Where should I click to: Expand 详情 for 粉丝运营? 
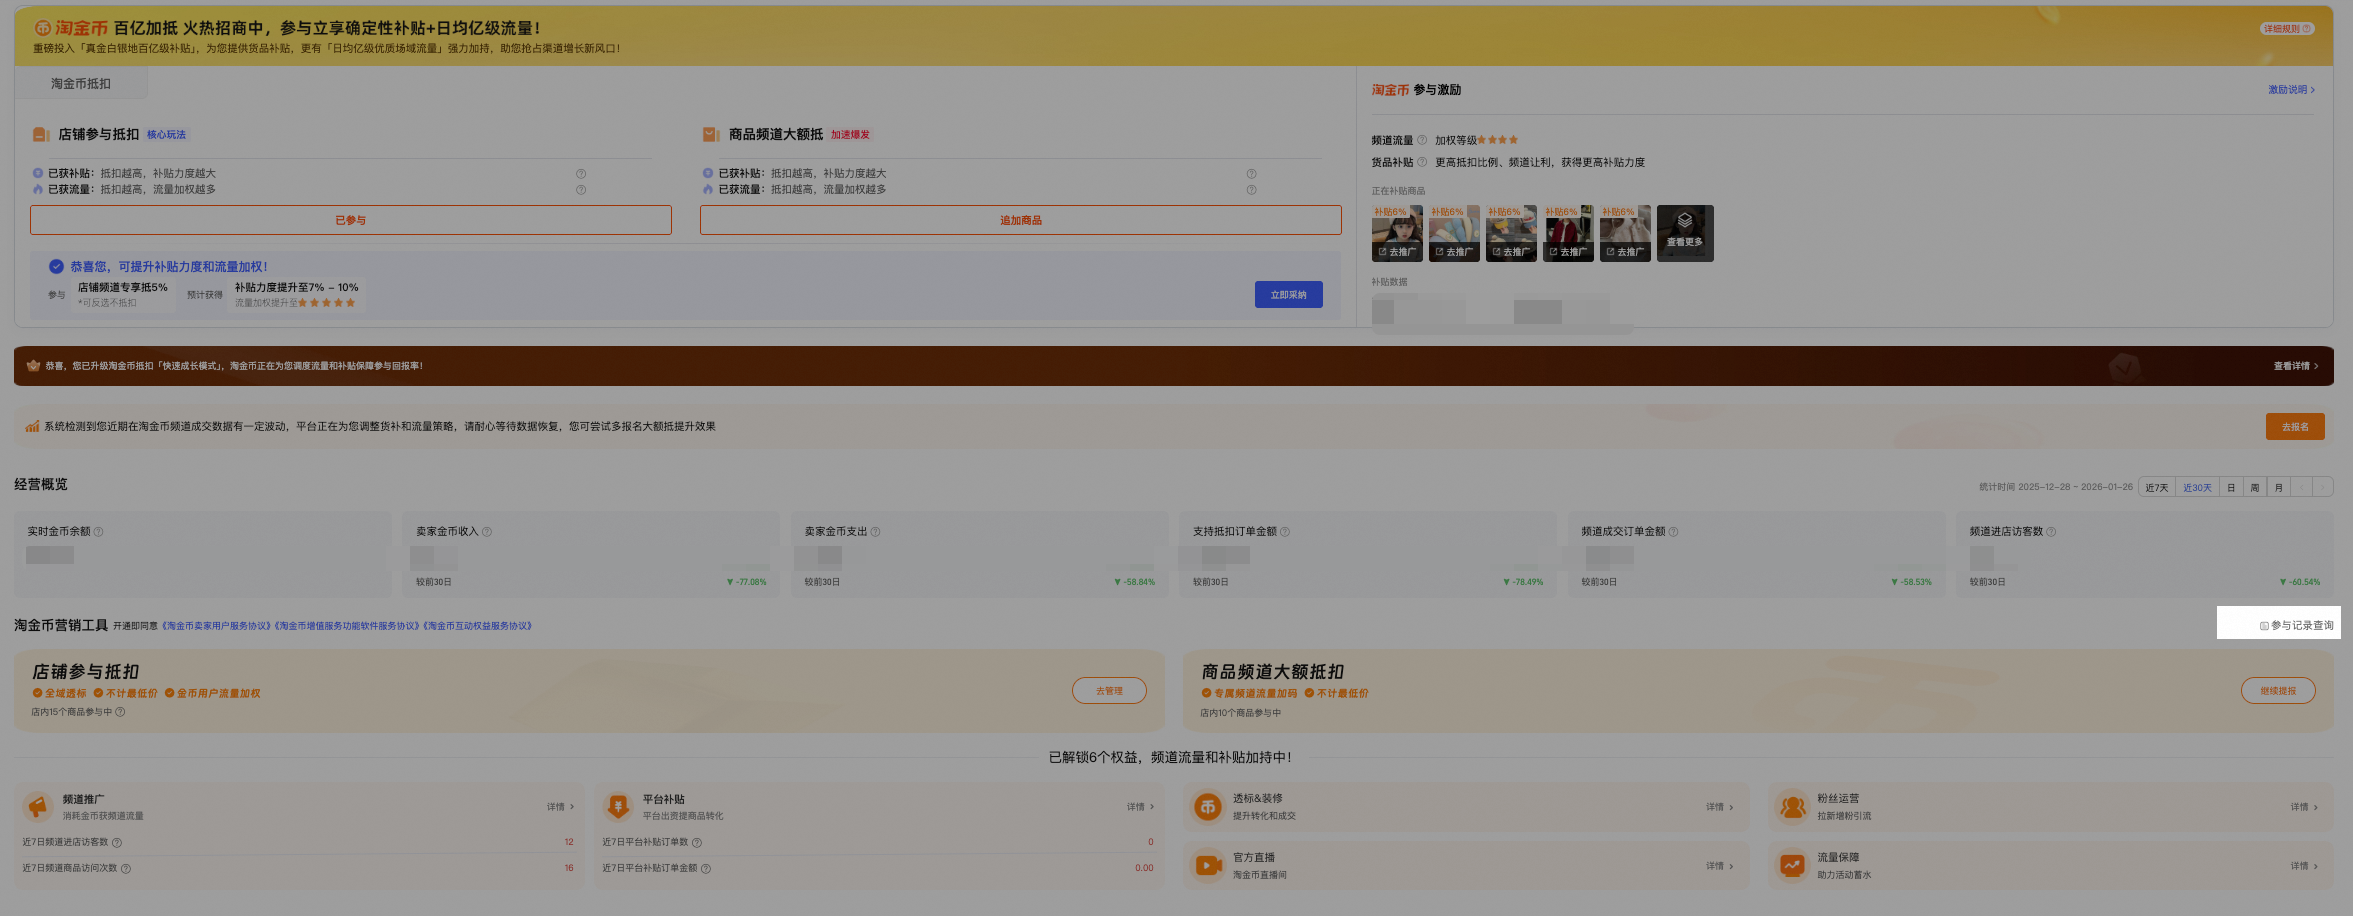(x=2304, y=807)
